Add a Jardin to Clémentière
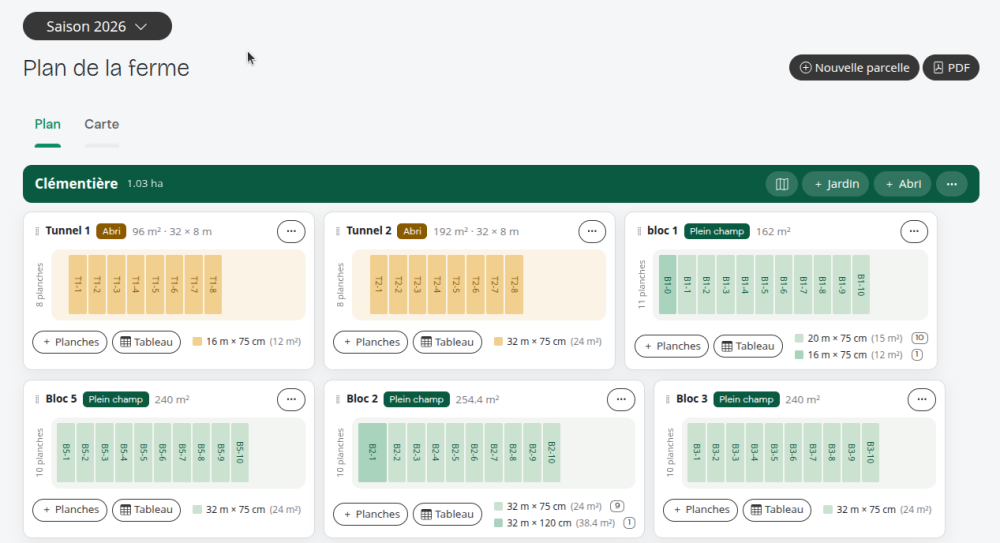The width and height of the screenshot is (1000, 543). pos(836,184)
